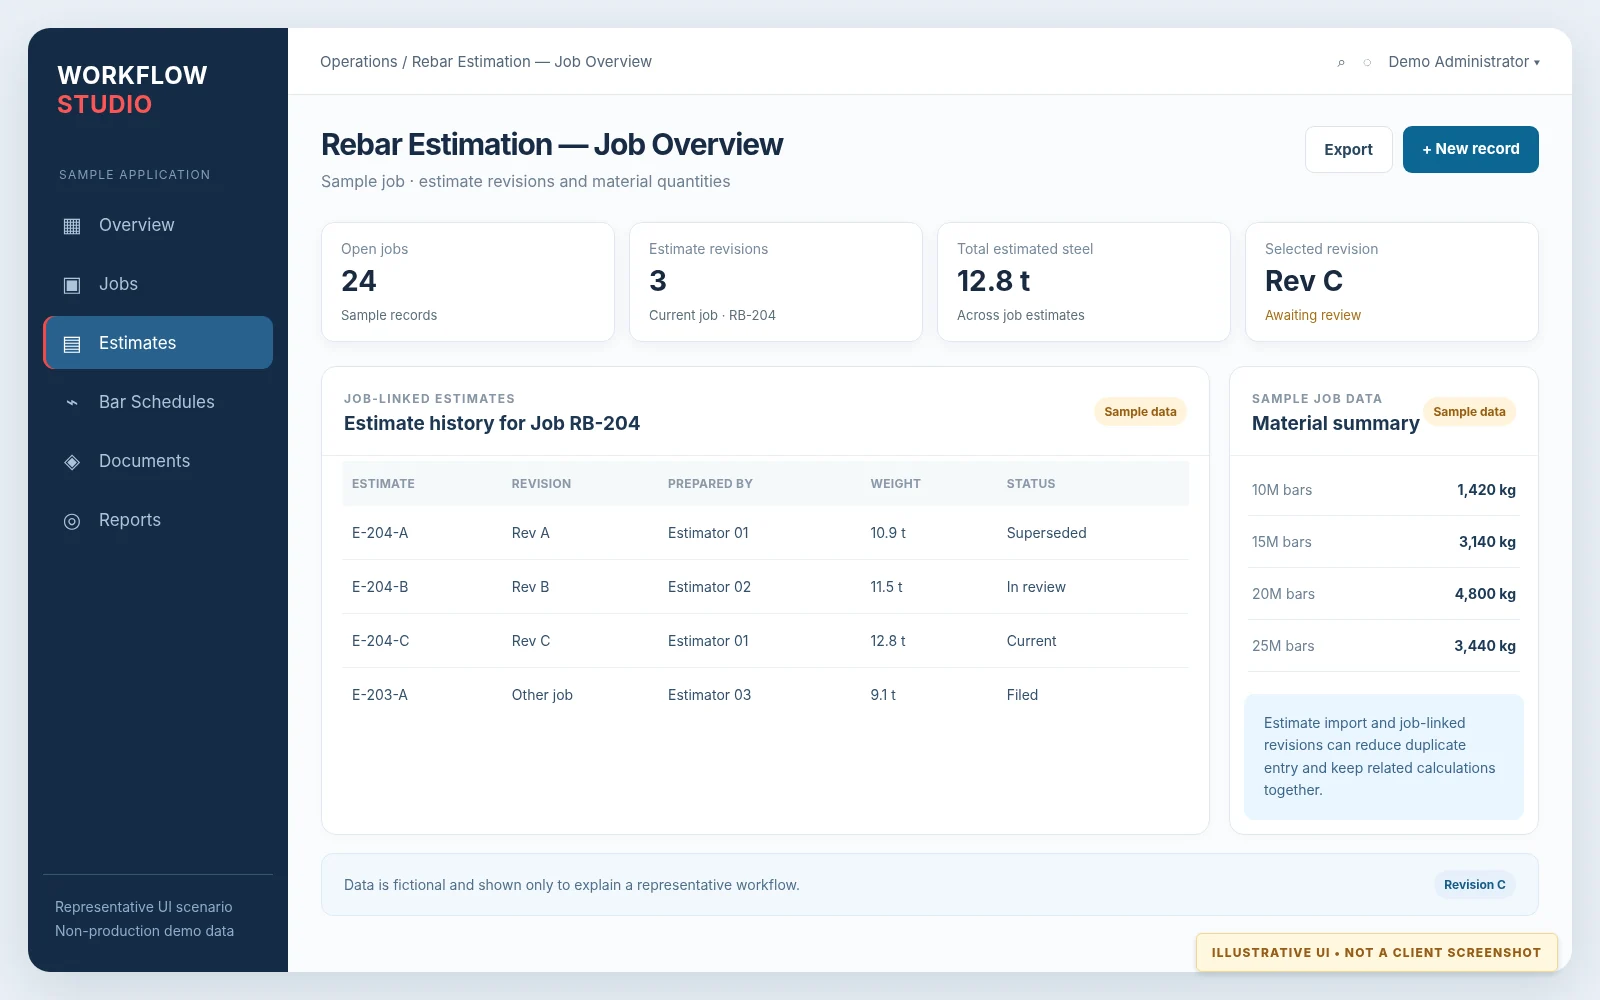1600x1000 pixels.
Task: Click the 20M bars row
Action: [x=1384, y=594]
